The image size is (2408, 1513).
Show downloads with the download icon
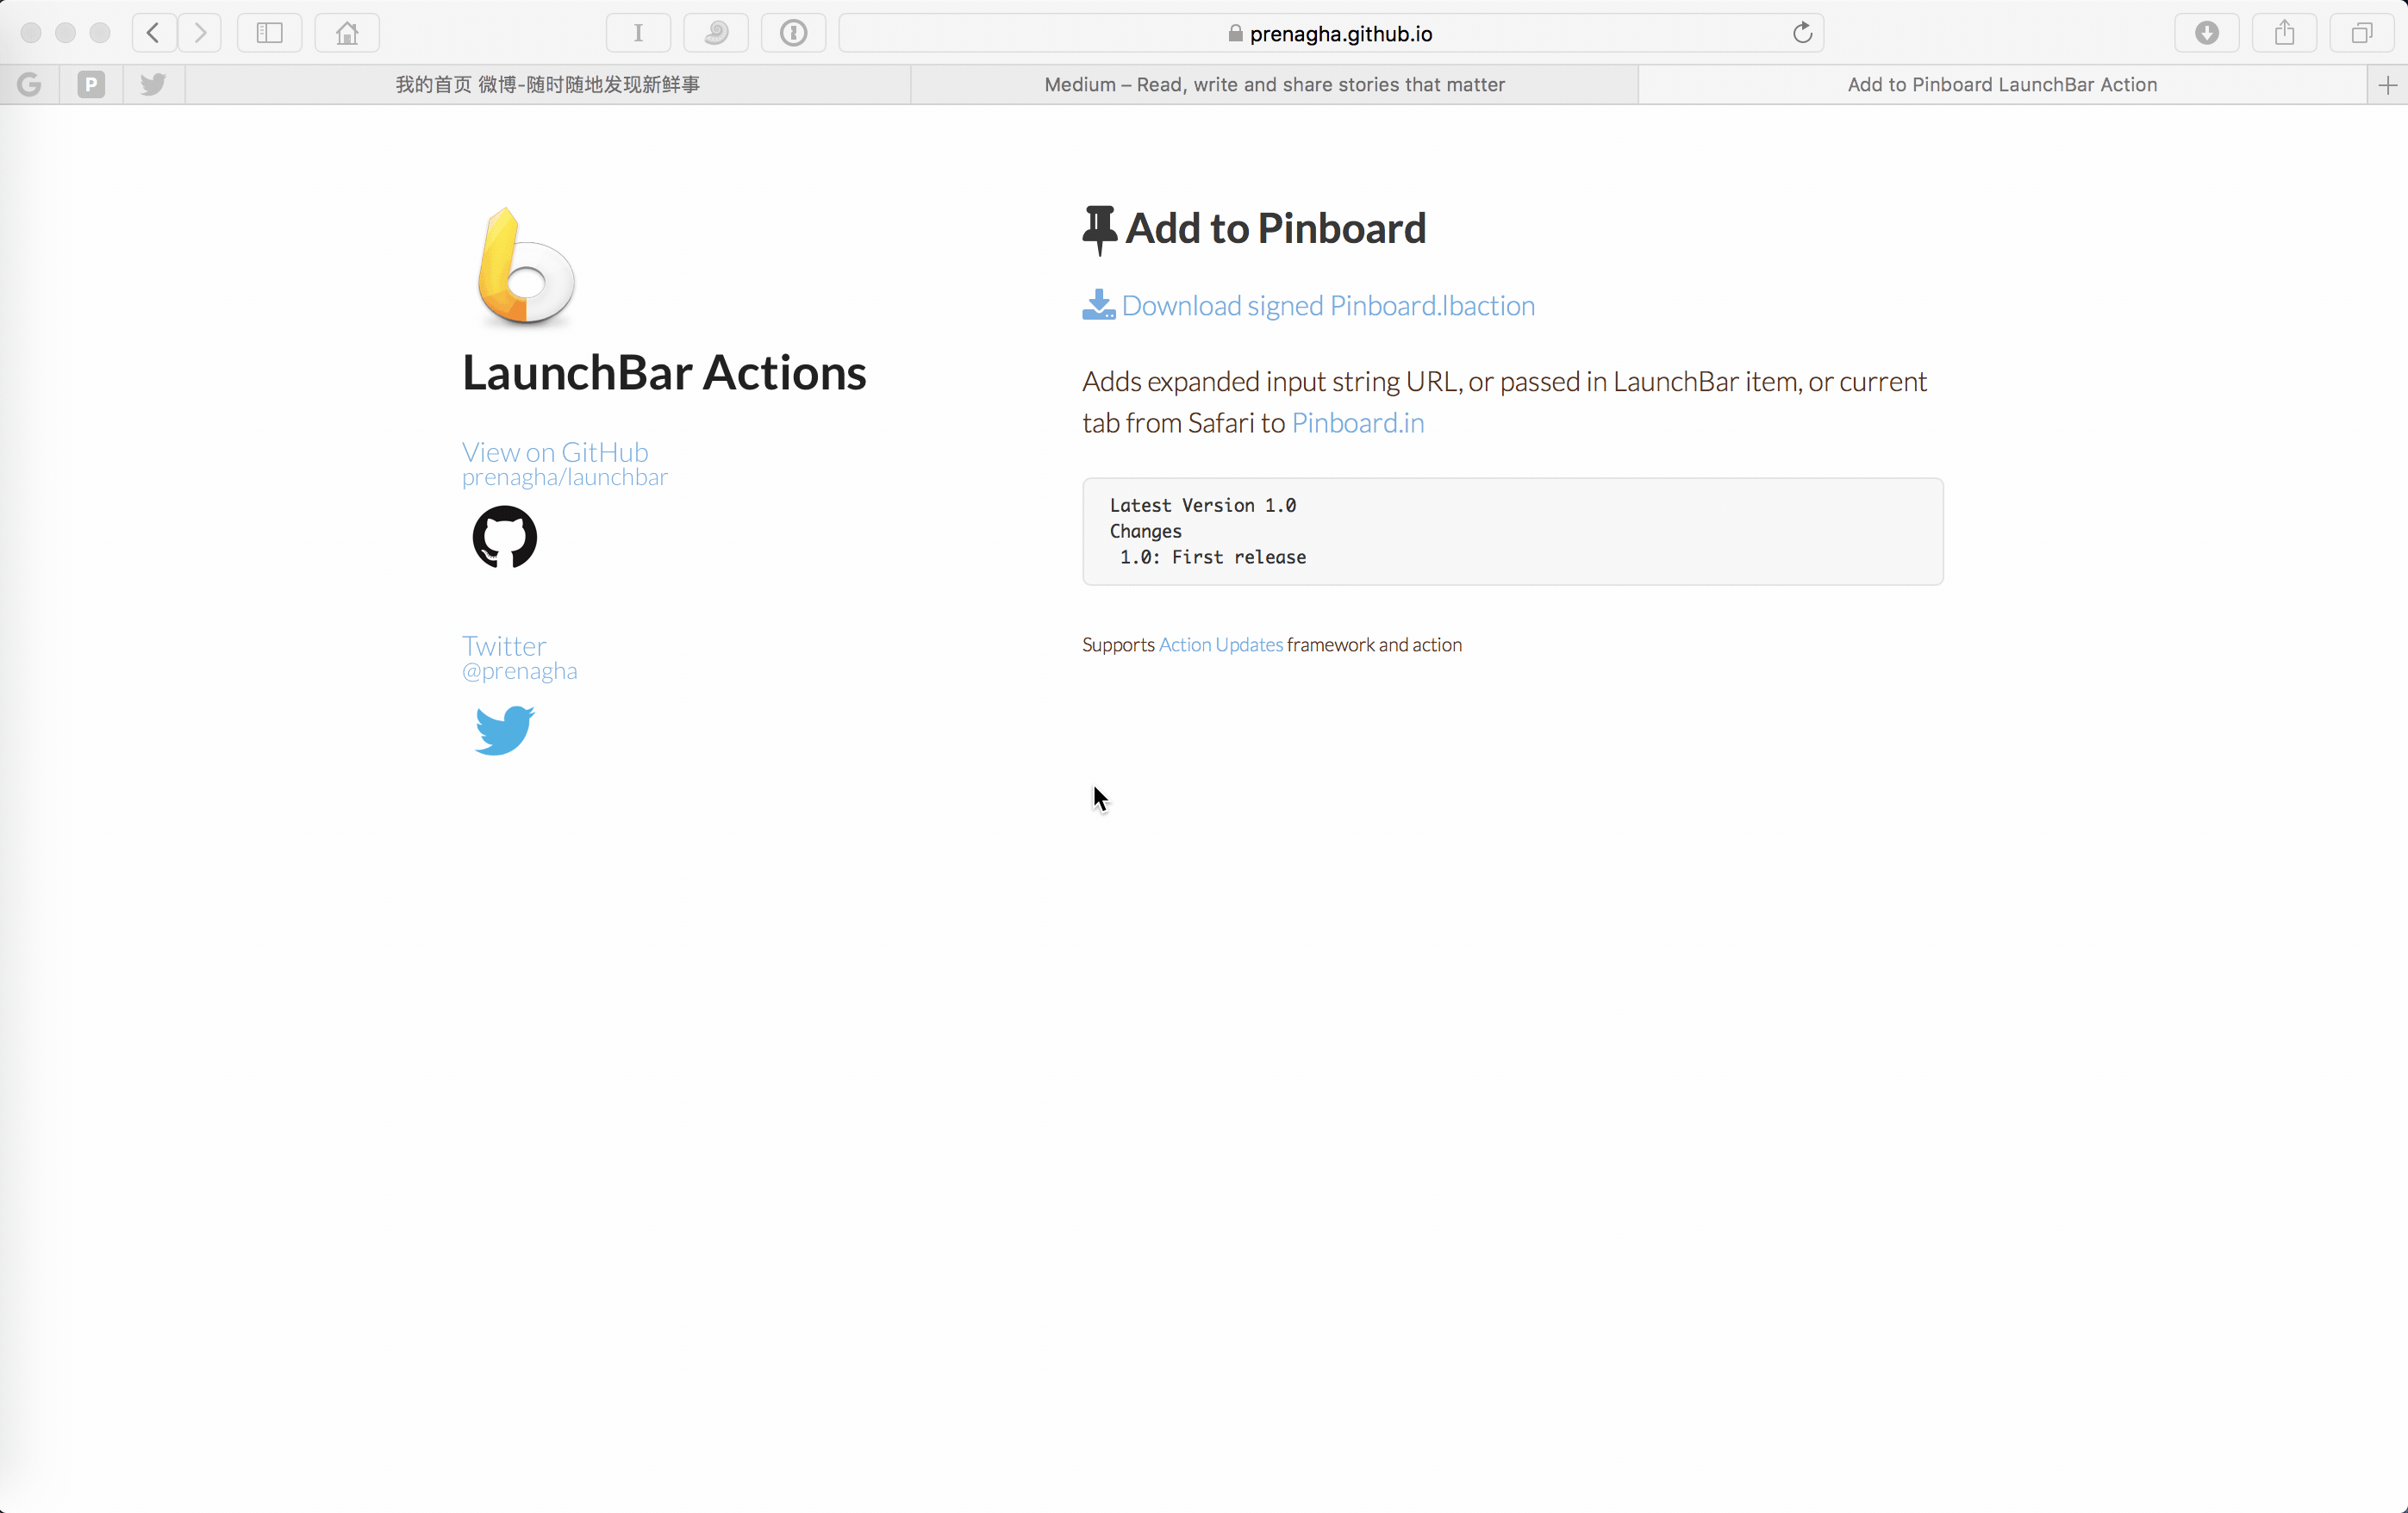(x=2206, y=33)
